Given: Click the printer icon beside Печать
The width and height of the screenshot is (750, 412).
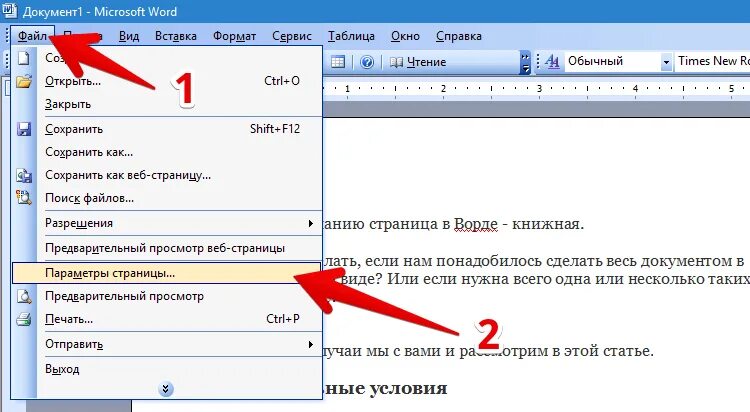Looking at the screenshot, I should pyautogui.click(x=24, y=319).
